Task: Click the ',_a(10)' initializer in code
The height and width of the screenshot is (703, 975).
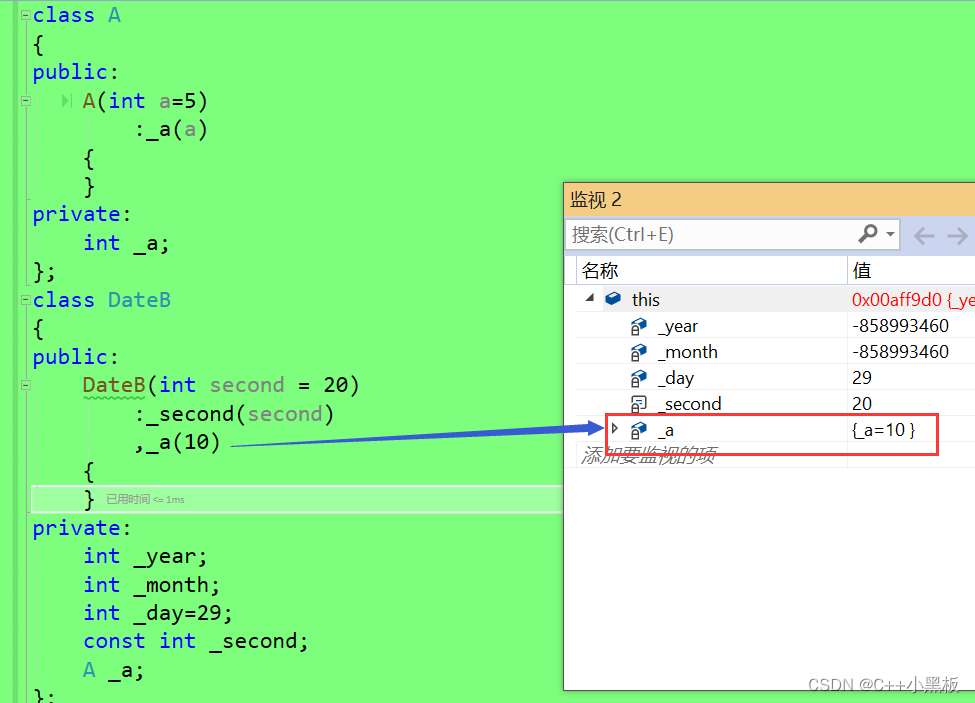Action: (x=177, y=443)
